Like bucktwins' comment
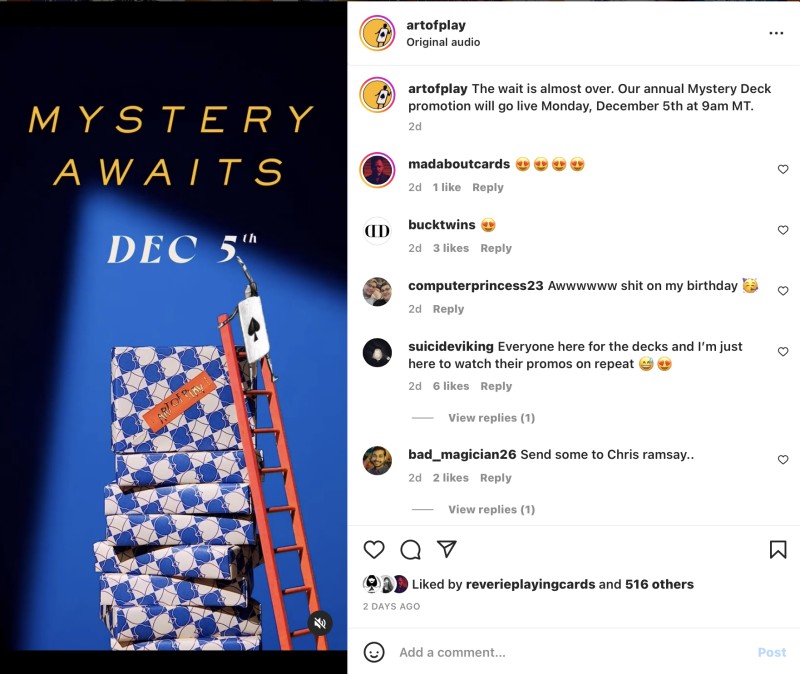Image resolution: width=800 pixels, height=674 pixels. (783, 230)
